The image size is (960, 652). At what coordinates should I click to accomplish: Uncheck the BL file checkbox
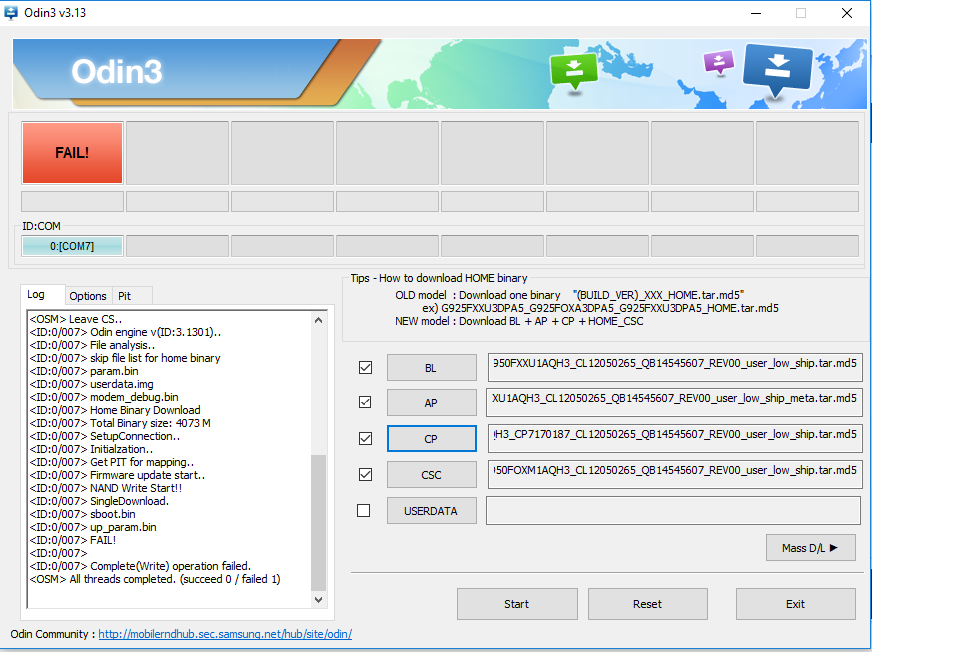366,367
